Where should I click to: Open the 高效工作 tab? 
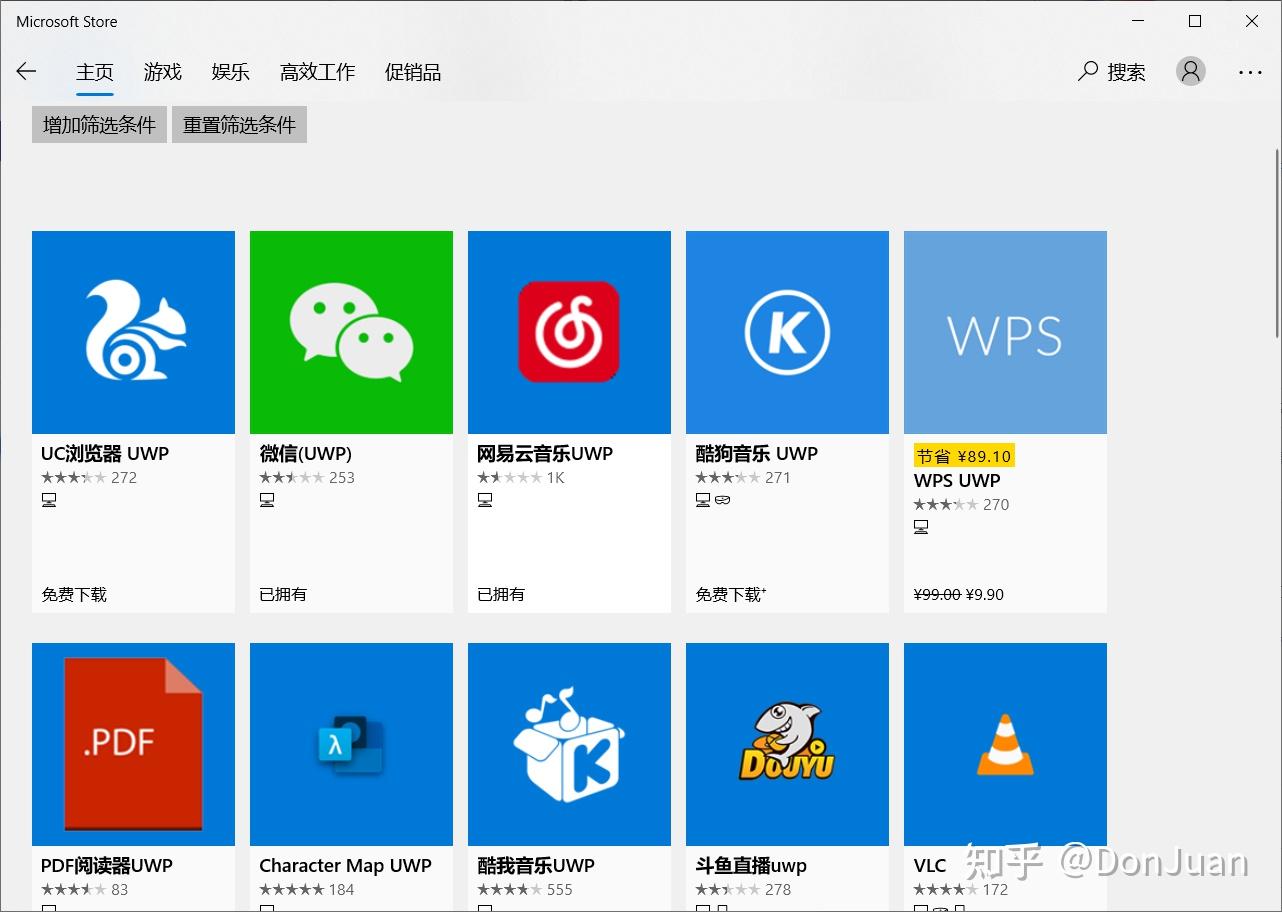coord(317,72)
